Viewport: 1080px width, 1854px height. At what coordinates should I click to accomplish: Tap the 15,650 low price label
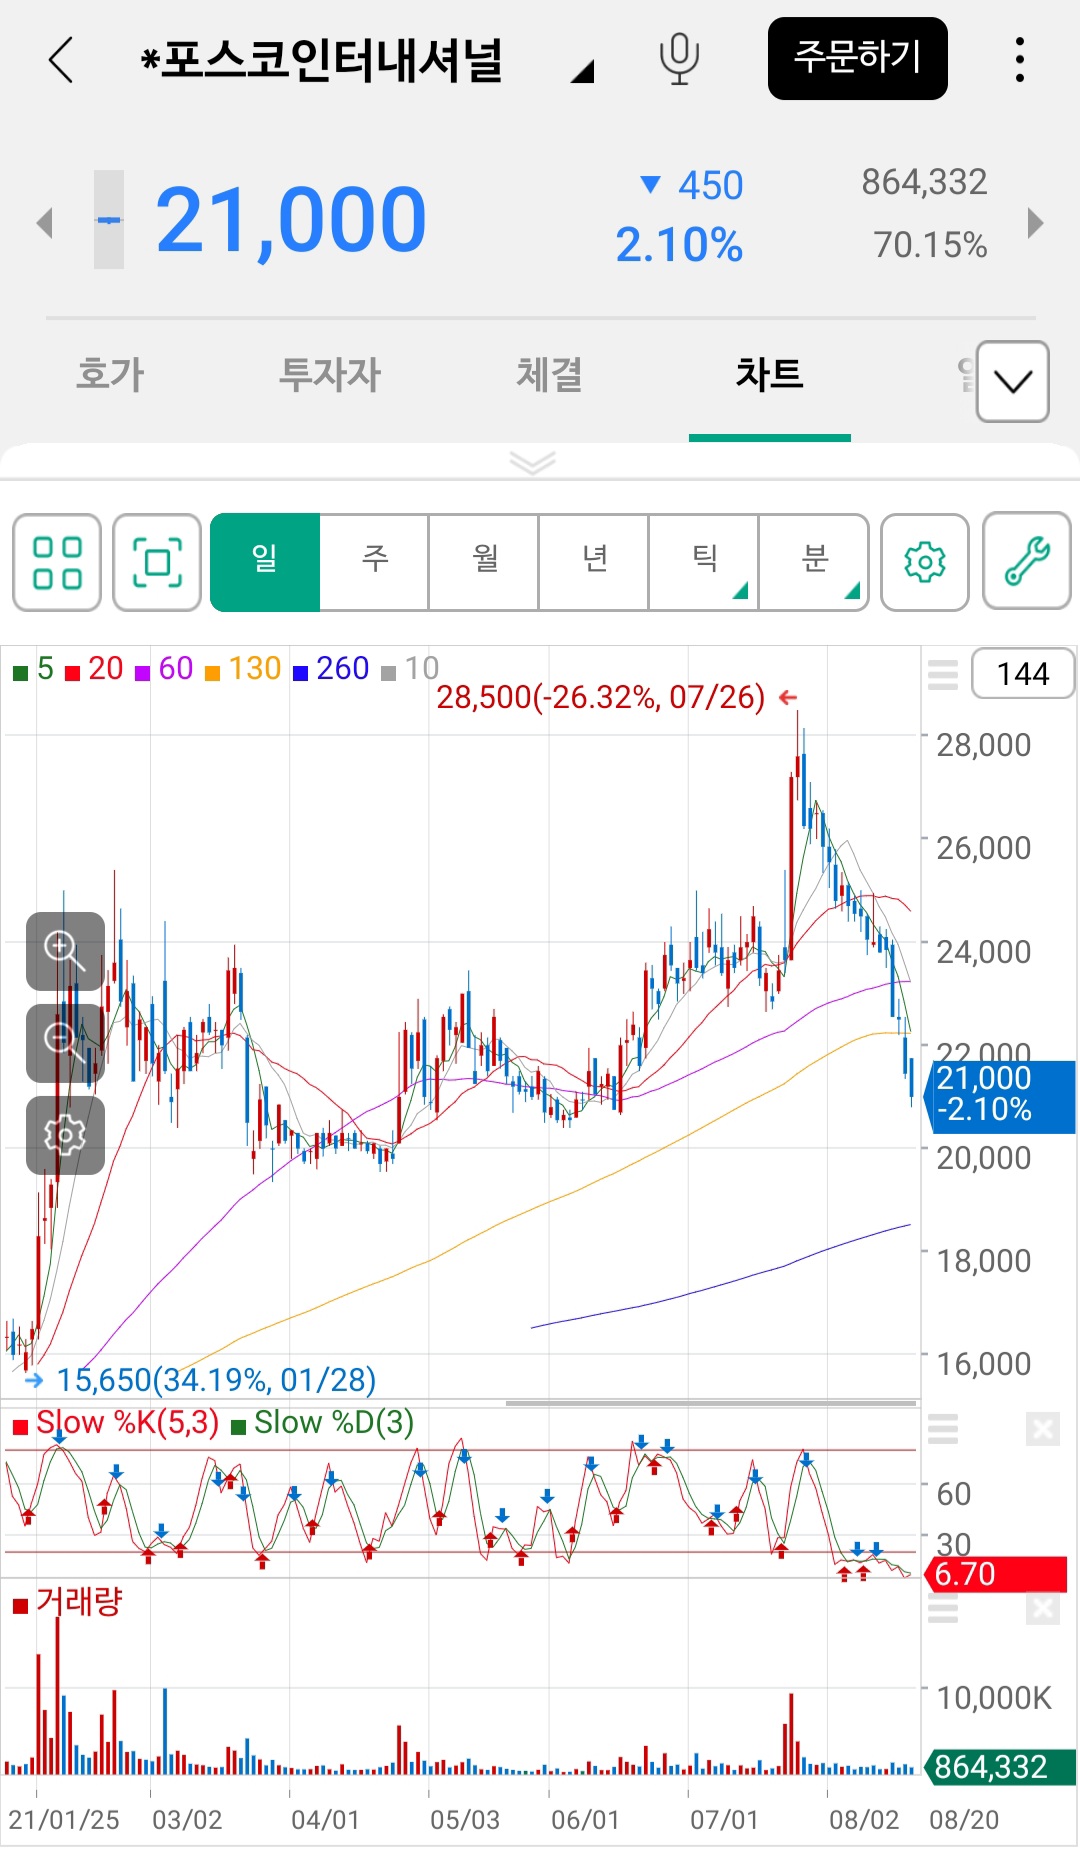tap(216, 1380)
